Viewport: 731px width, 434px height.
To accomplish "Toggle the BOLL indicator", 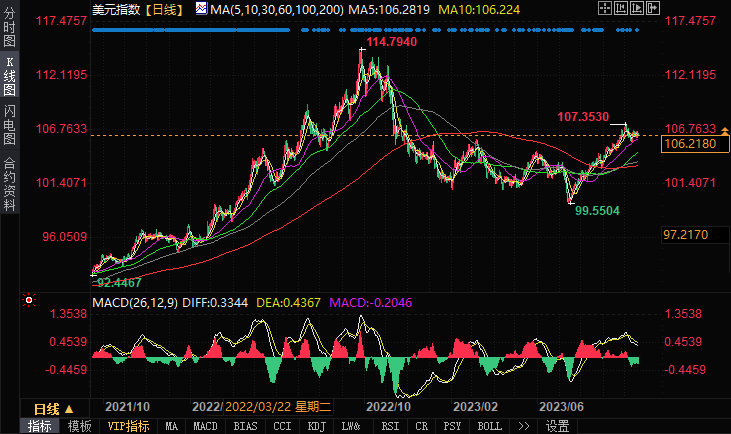I will coord(490,426).
